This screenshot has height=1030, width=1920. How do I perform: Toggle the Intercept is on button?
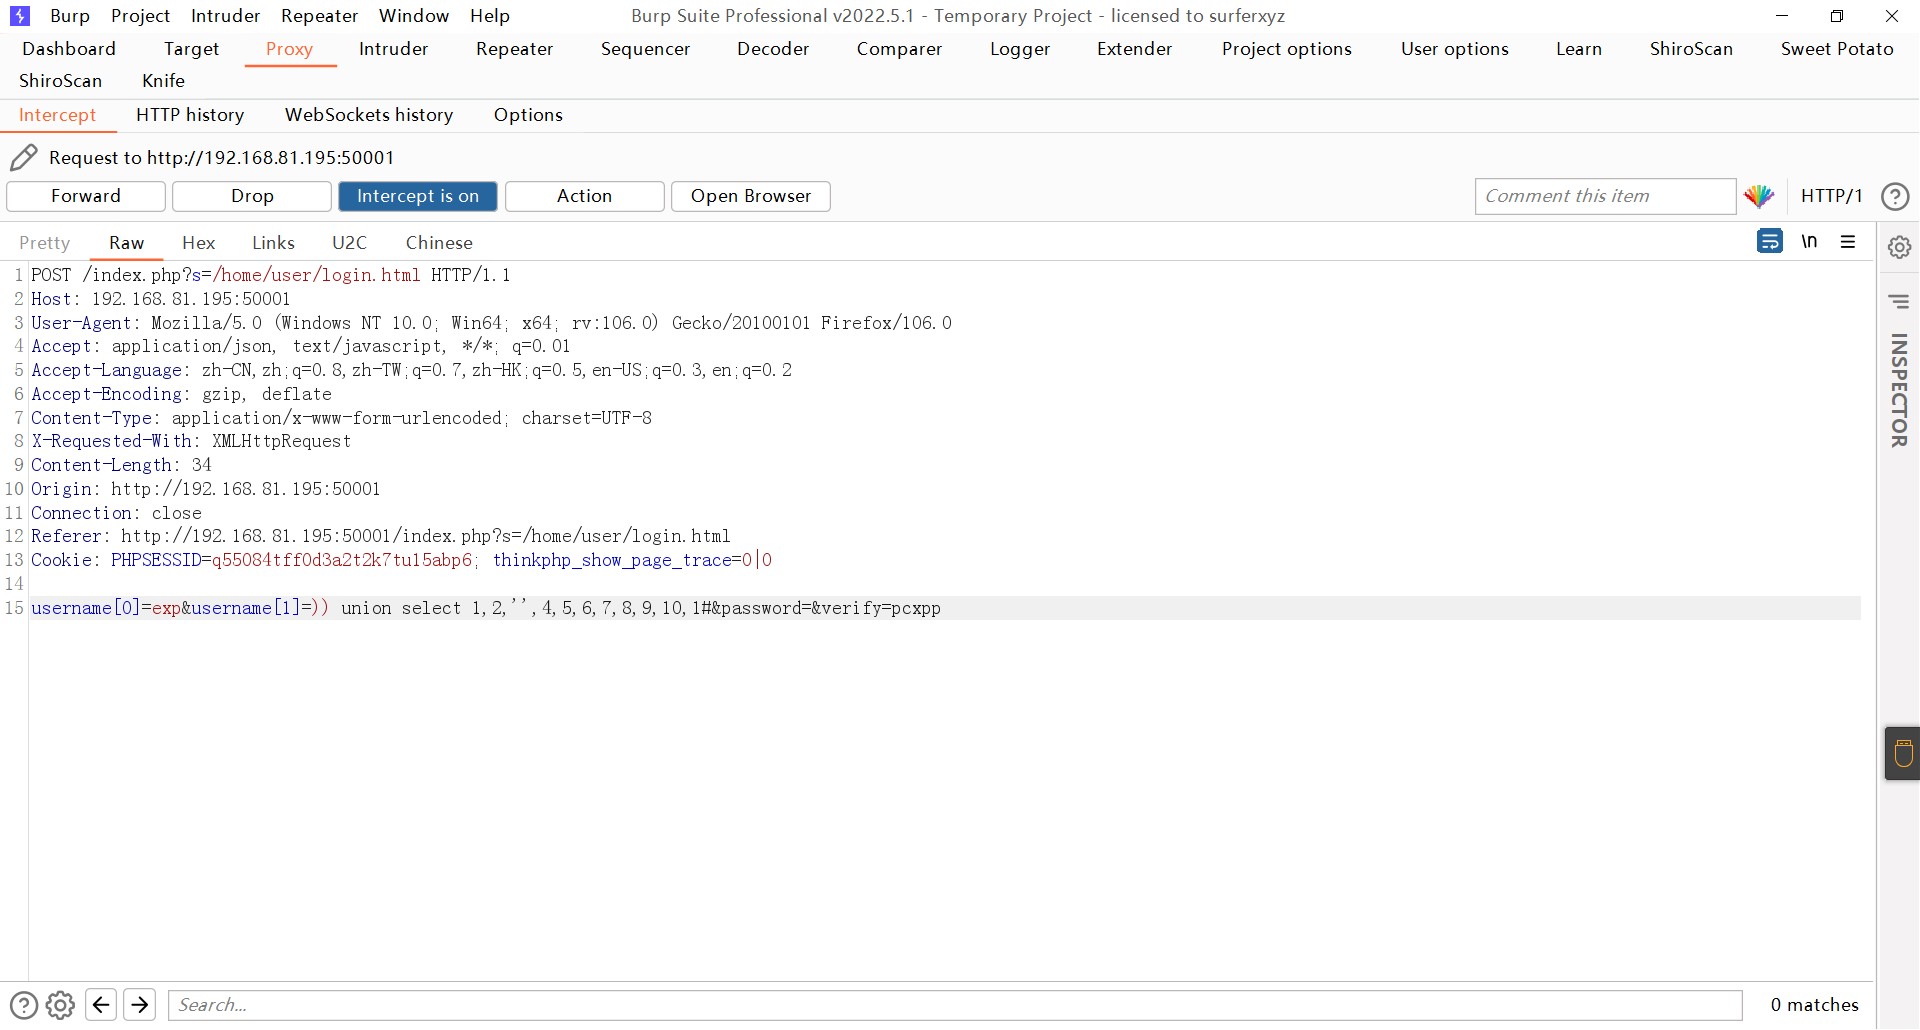coord(418,196)
